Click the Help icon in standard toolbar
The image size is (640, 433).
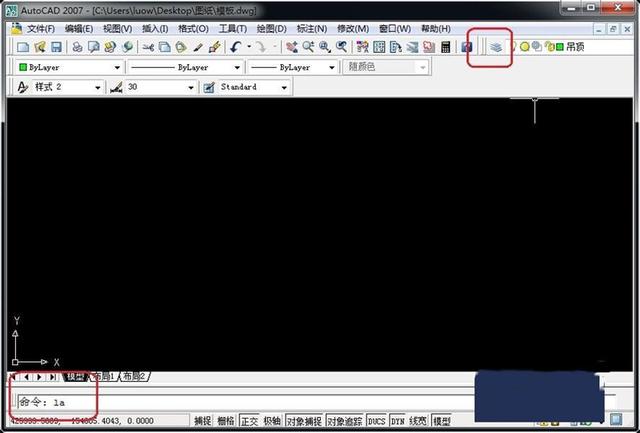click(x=467, y=47)
